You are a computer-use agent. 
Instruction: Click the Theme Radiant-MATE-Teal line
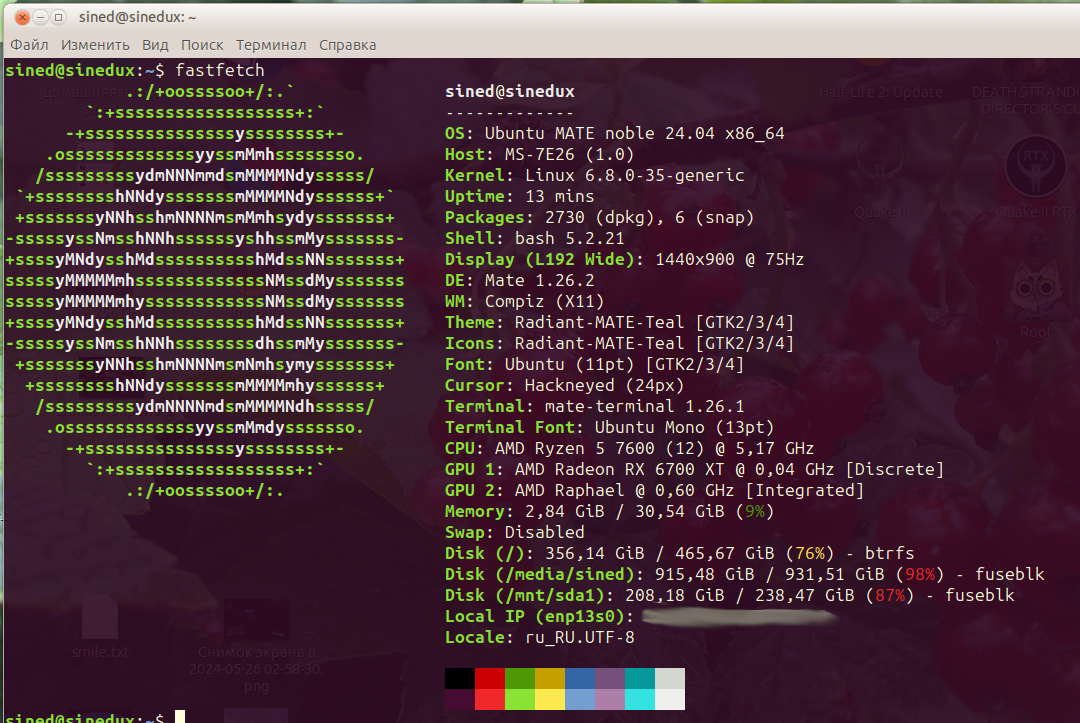click(x=619, y=322)
